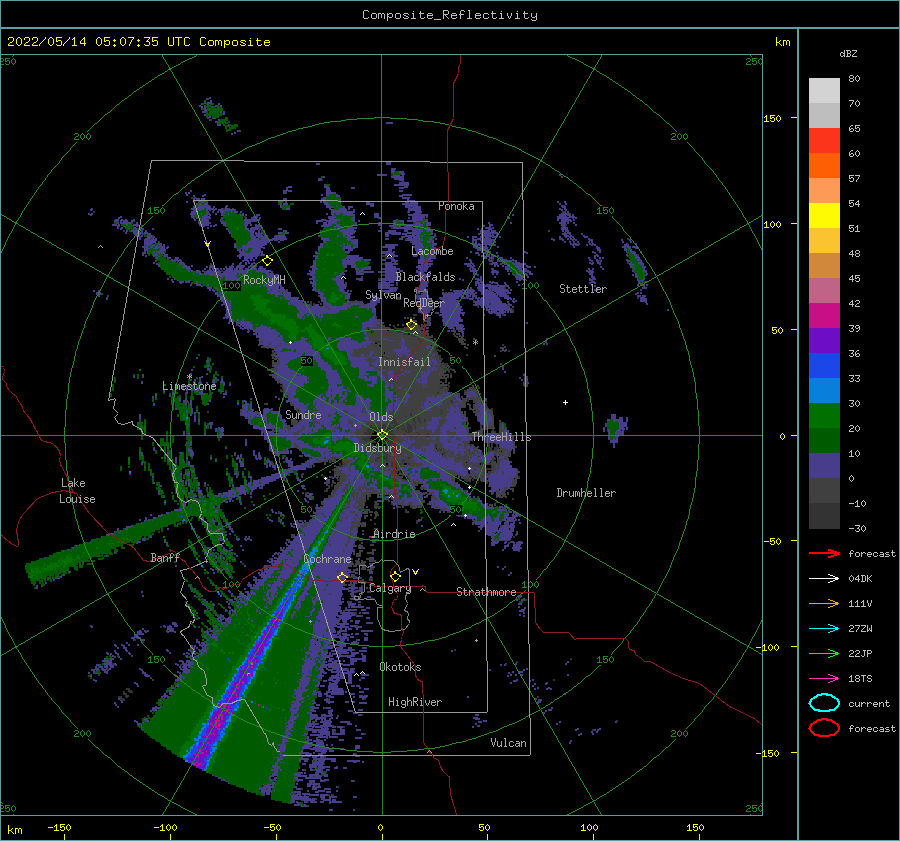This screenshot has width=900, height=841.
Task: Click the white plus marker west of Drumheller
Action: click(565, 402)
